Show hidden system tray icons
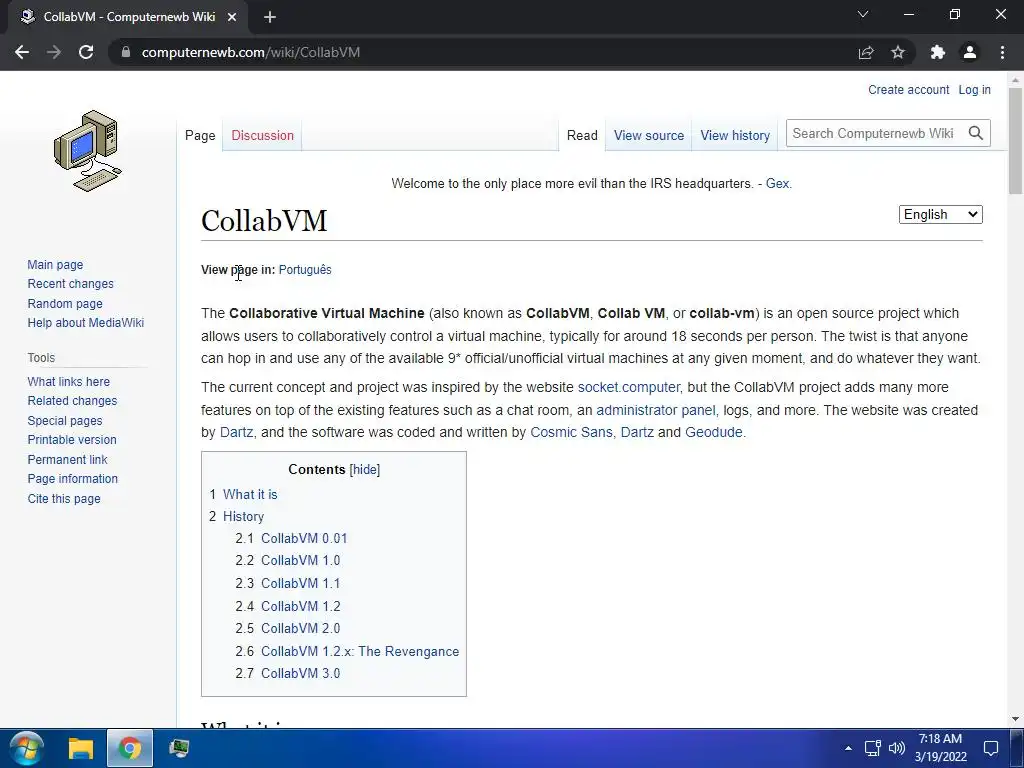The image size is (1024, 768). [x=848, y=748]
